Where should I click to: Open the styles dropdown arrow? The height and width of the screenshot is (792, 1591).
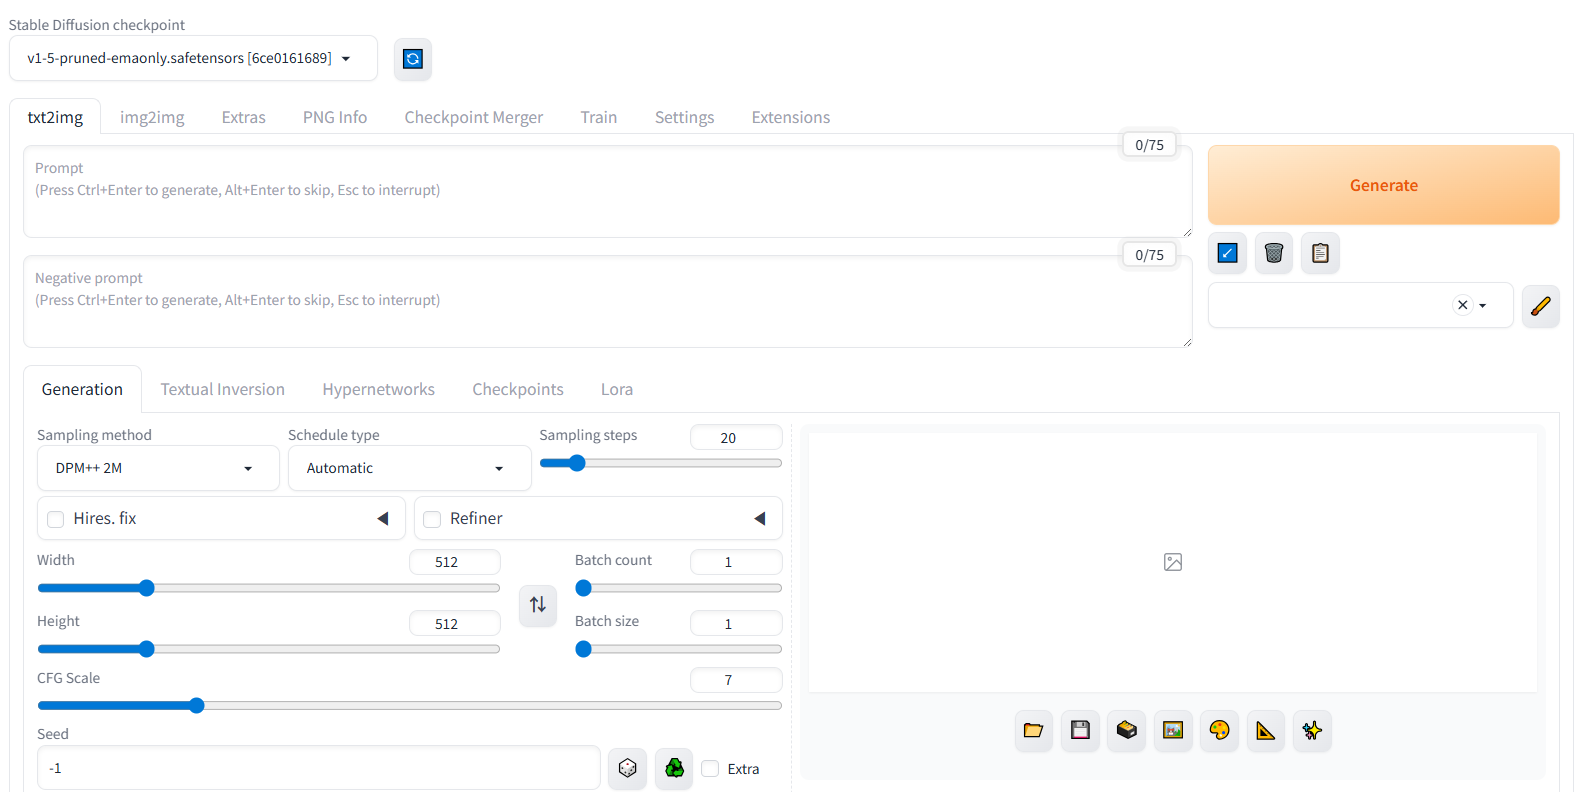[1483, 306]
